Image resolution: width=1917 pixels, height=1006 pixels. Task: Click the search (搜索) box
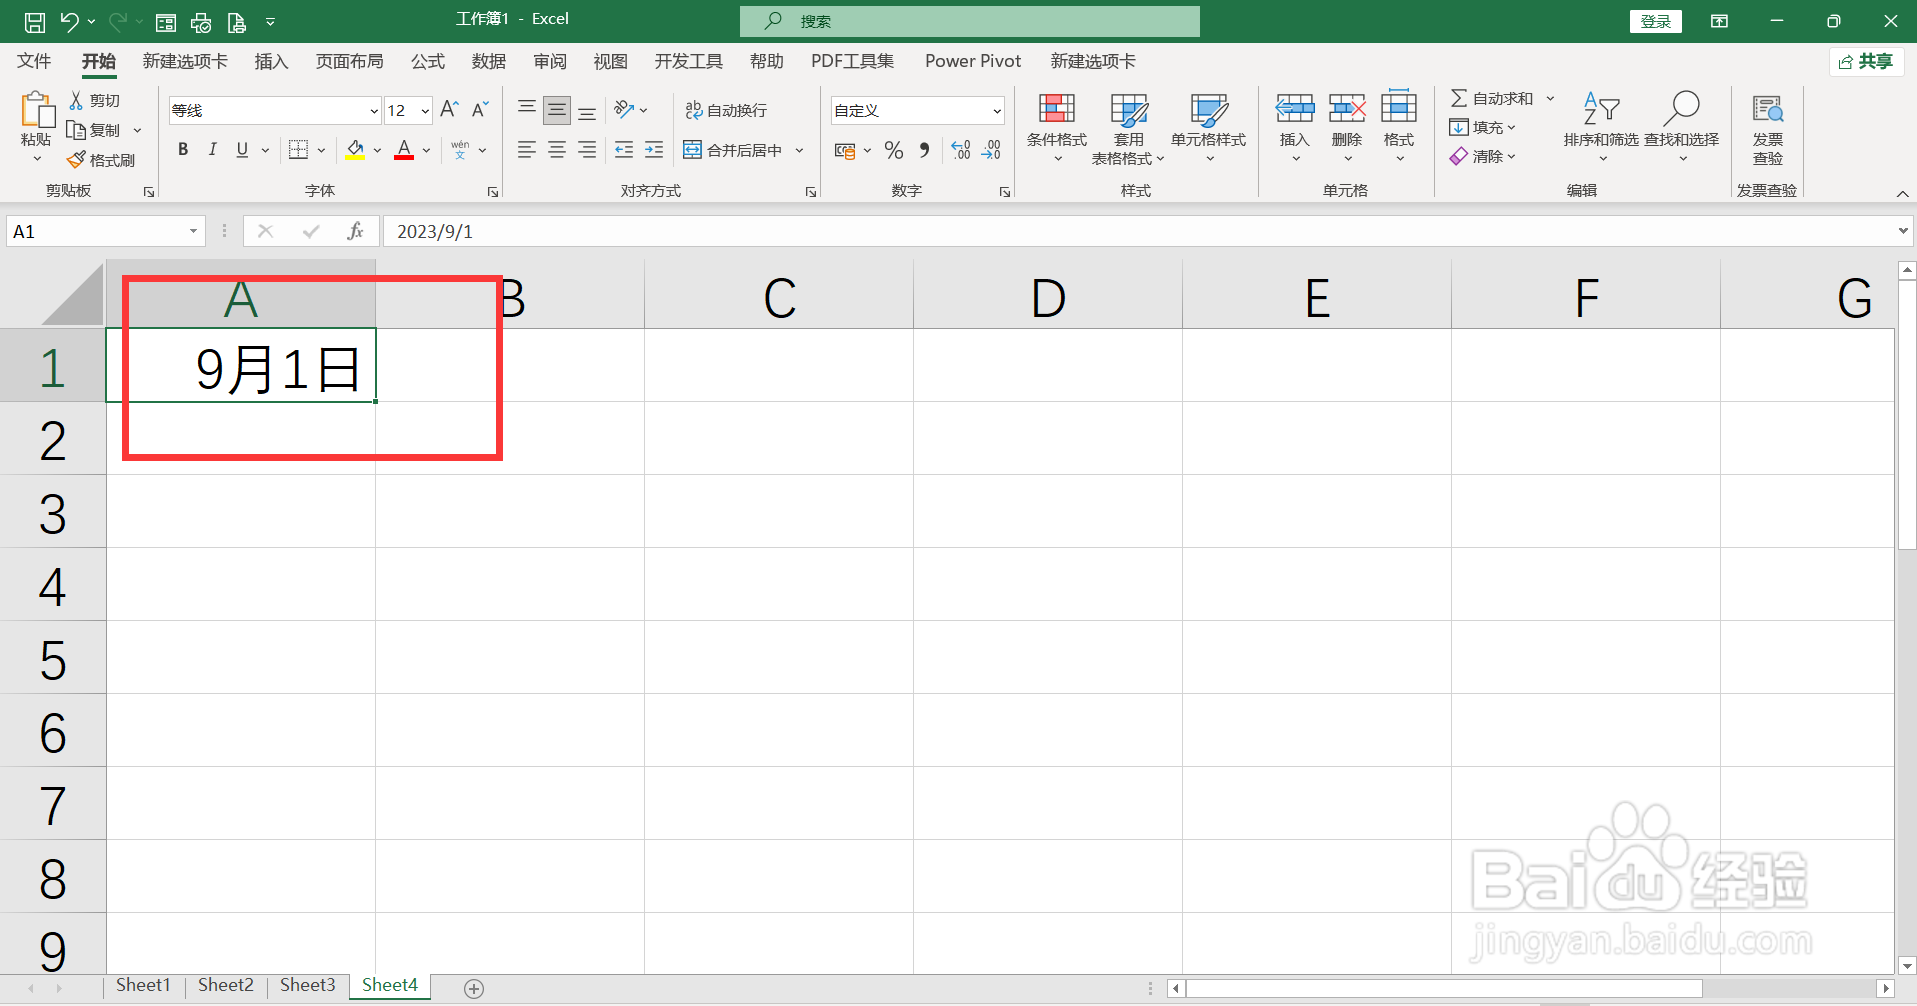coord(970,21)
